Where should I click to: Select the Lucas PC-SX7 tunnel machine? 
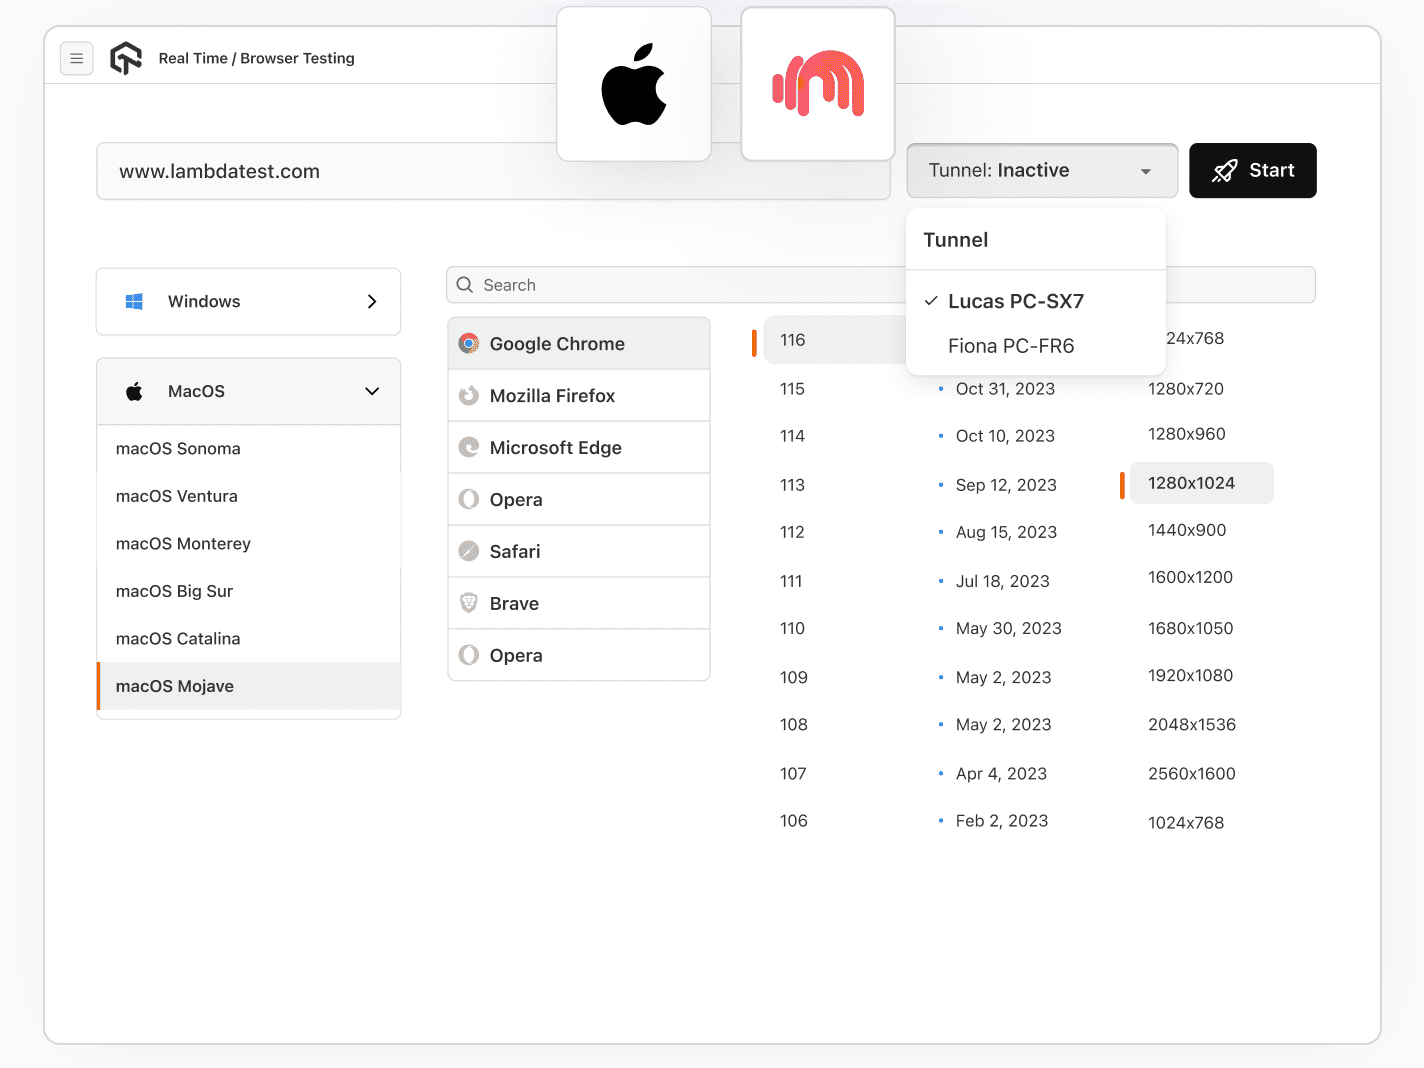[1017, 301]
